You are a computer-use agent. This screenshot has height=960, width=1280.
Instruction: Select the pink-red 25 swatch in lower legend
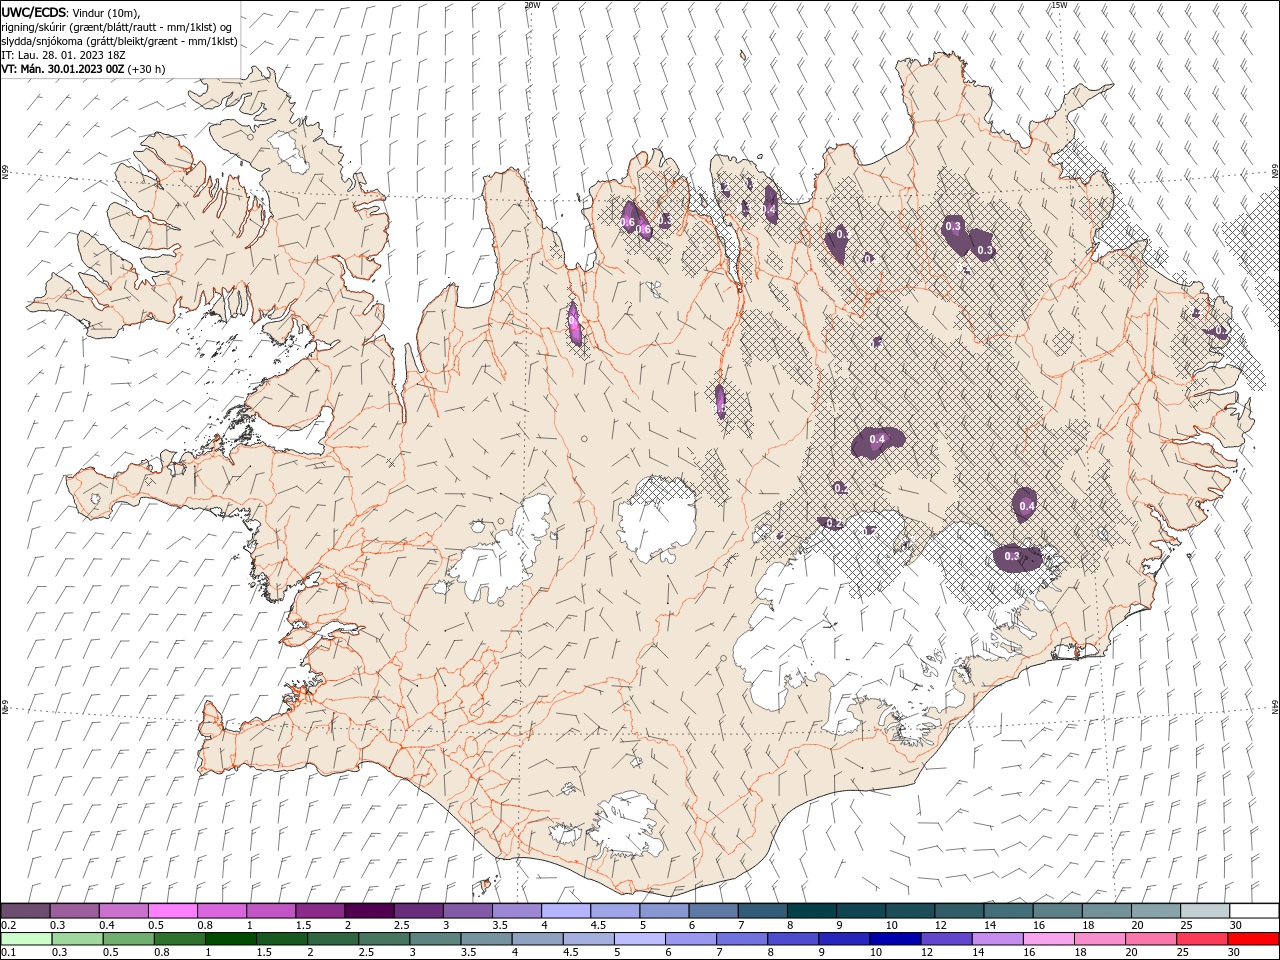point(1203,939)
